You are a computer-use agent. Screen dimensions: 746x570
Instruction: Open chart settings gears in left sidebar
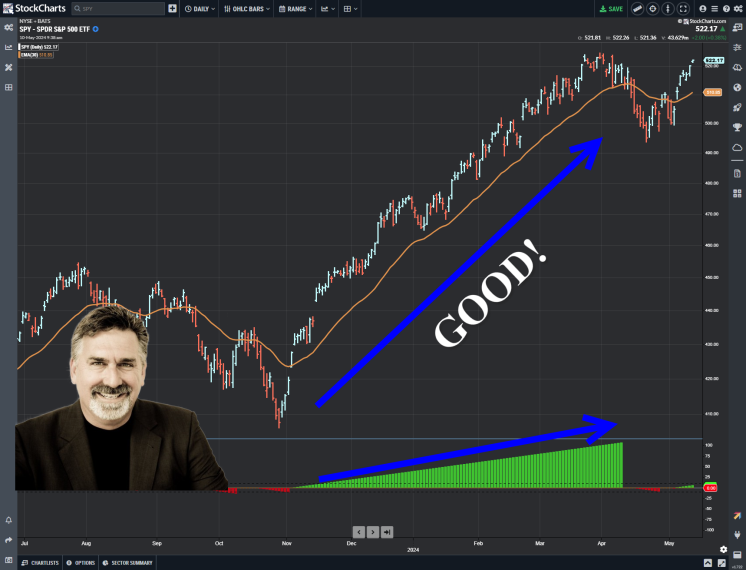pos(9,27)
